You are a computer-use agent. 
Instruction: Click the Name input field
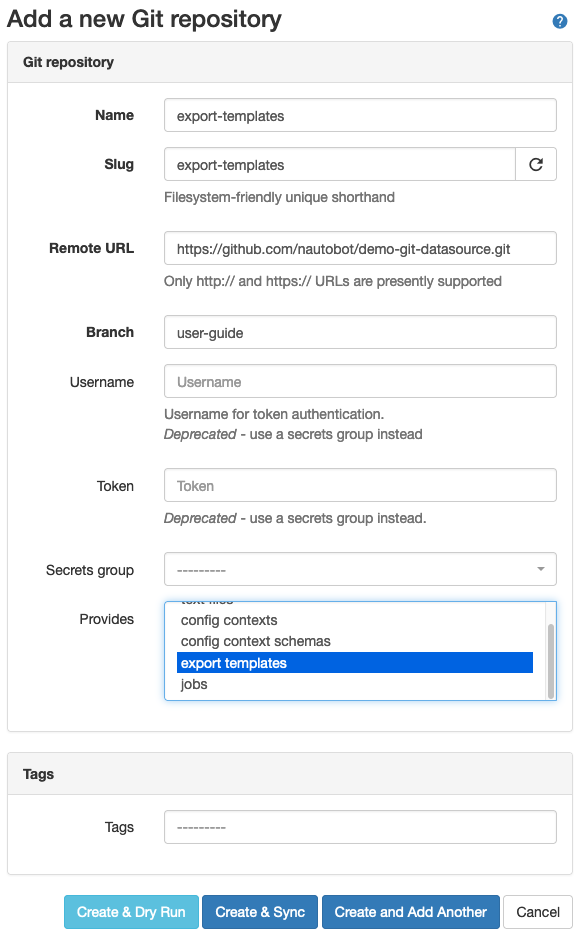(359, 115)
